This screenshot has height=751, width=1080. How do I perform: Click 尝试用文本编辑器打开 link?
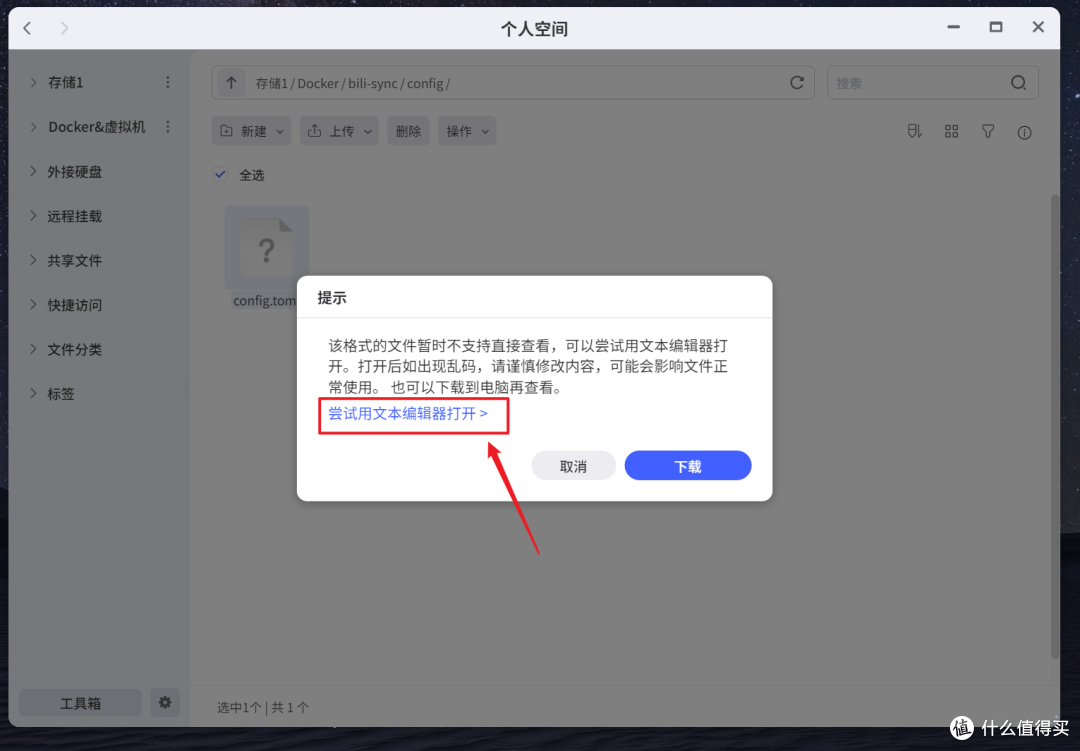[408, 413]
